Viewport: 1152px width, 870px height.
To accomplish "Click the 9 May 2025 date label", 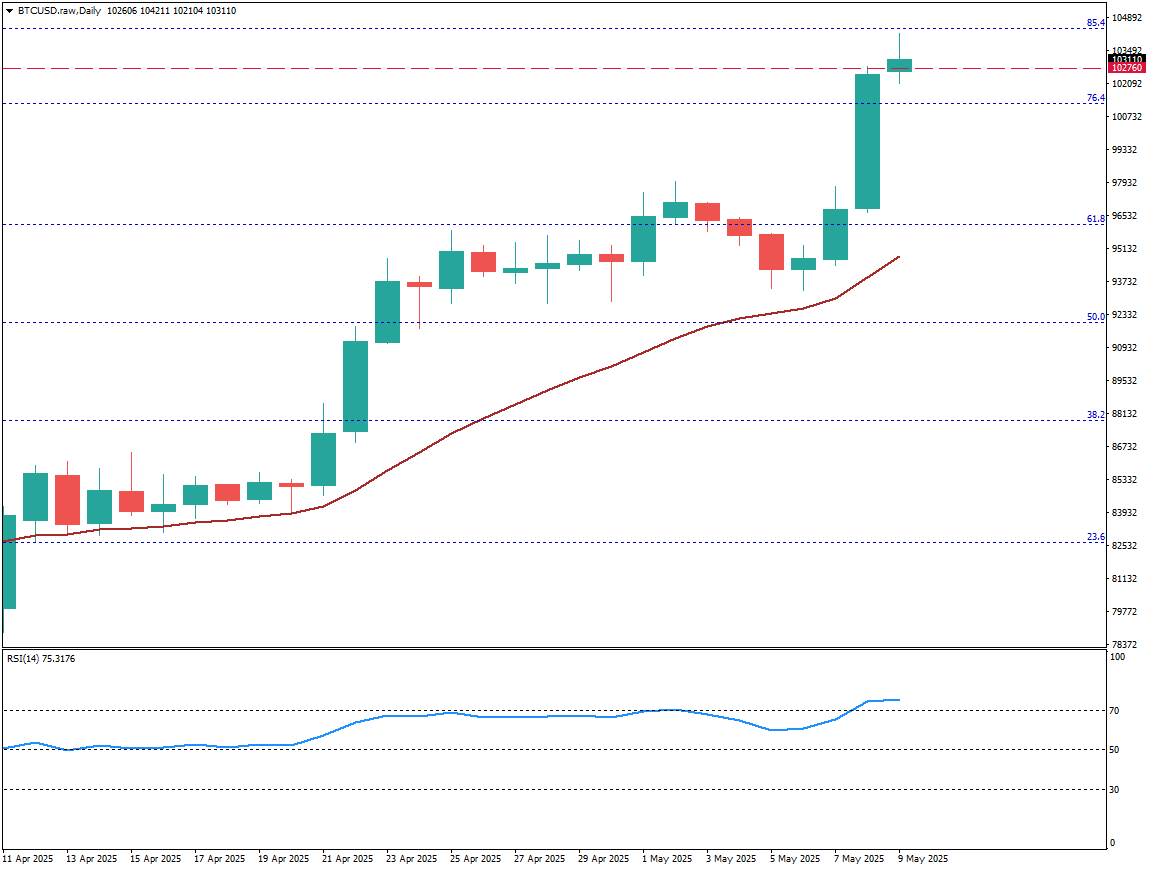I will point(922,859).
